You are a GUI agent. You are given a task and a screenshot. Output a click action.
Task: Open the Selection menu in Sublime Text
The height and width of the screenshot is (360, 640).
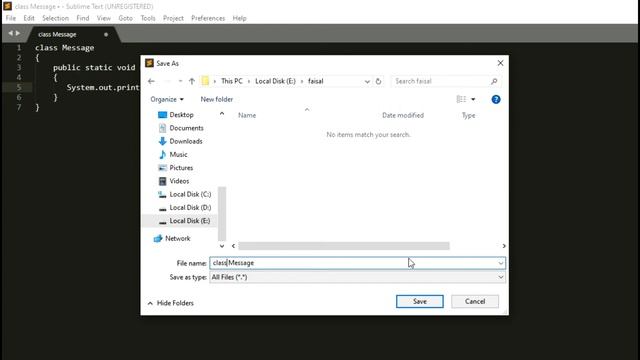point(56,18)
